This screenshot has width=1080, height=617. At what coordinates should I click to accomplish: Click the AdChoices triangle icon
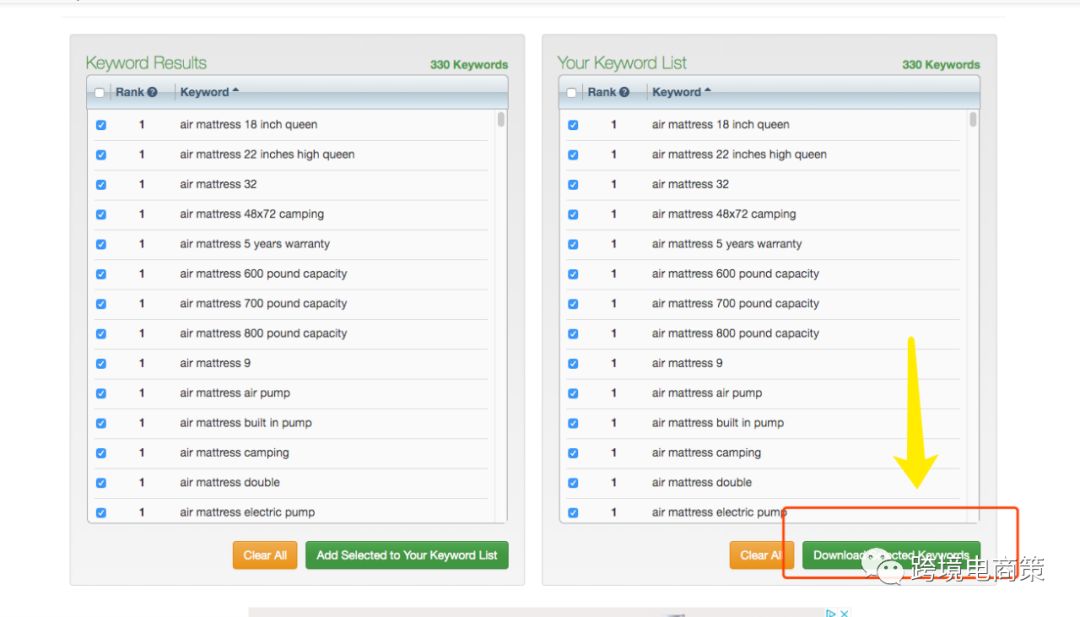click(831, 613)
